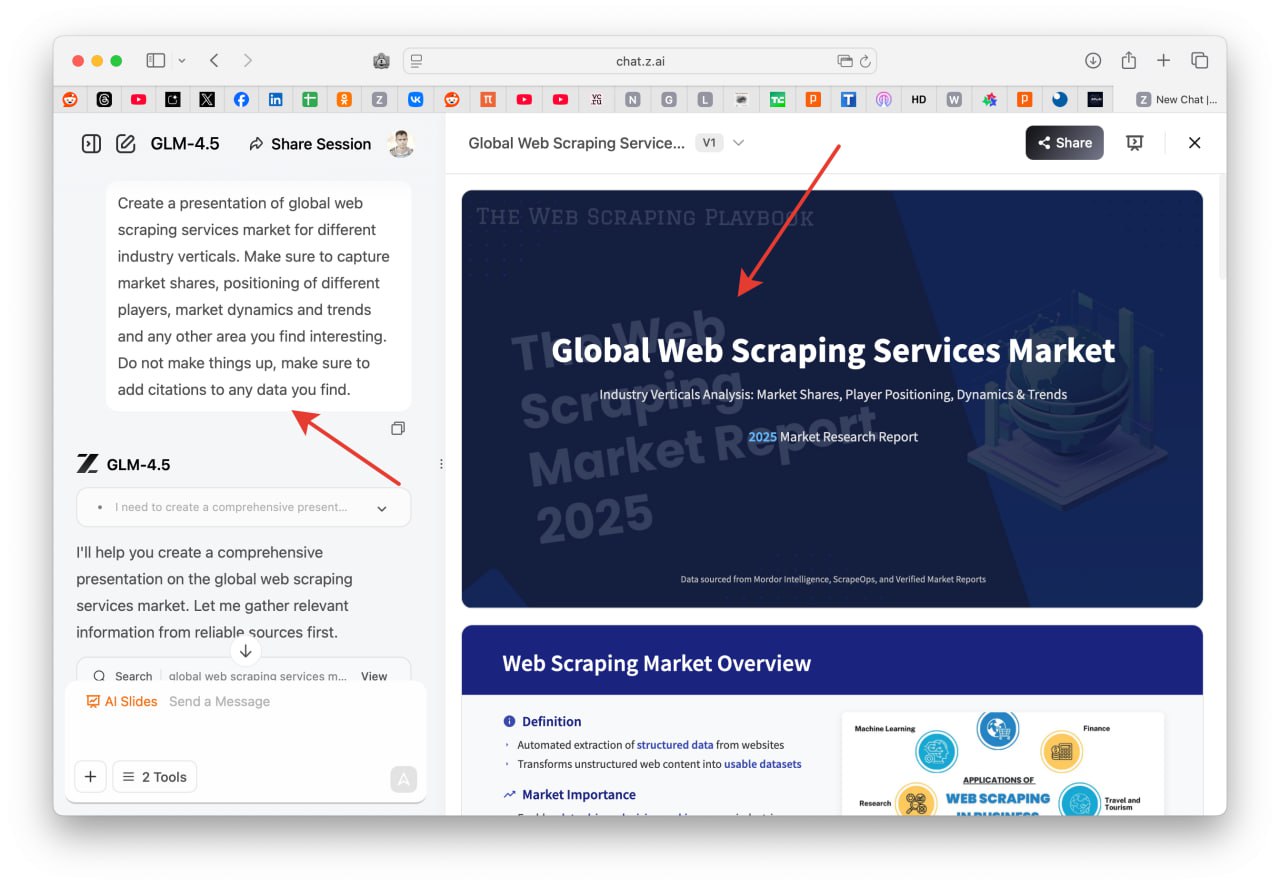1280x886 pixels.
Task: Toggle the AI Slides mode
Action: pyautogui.click(x=122, y=701)
